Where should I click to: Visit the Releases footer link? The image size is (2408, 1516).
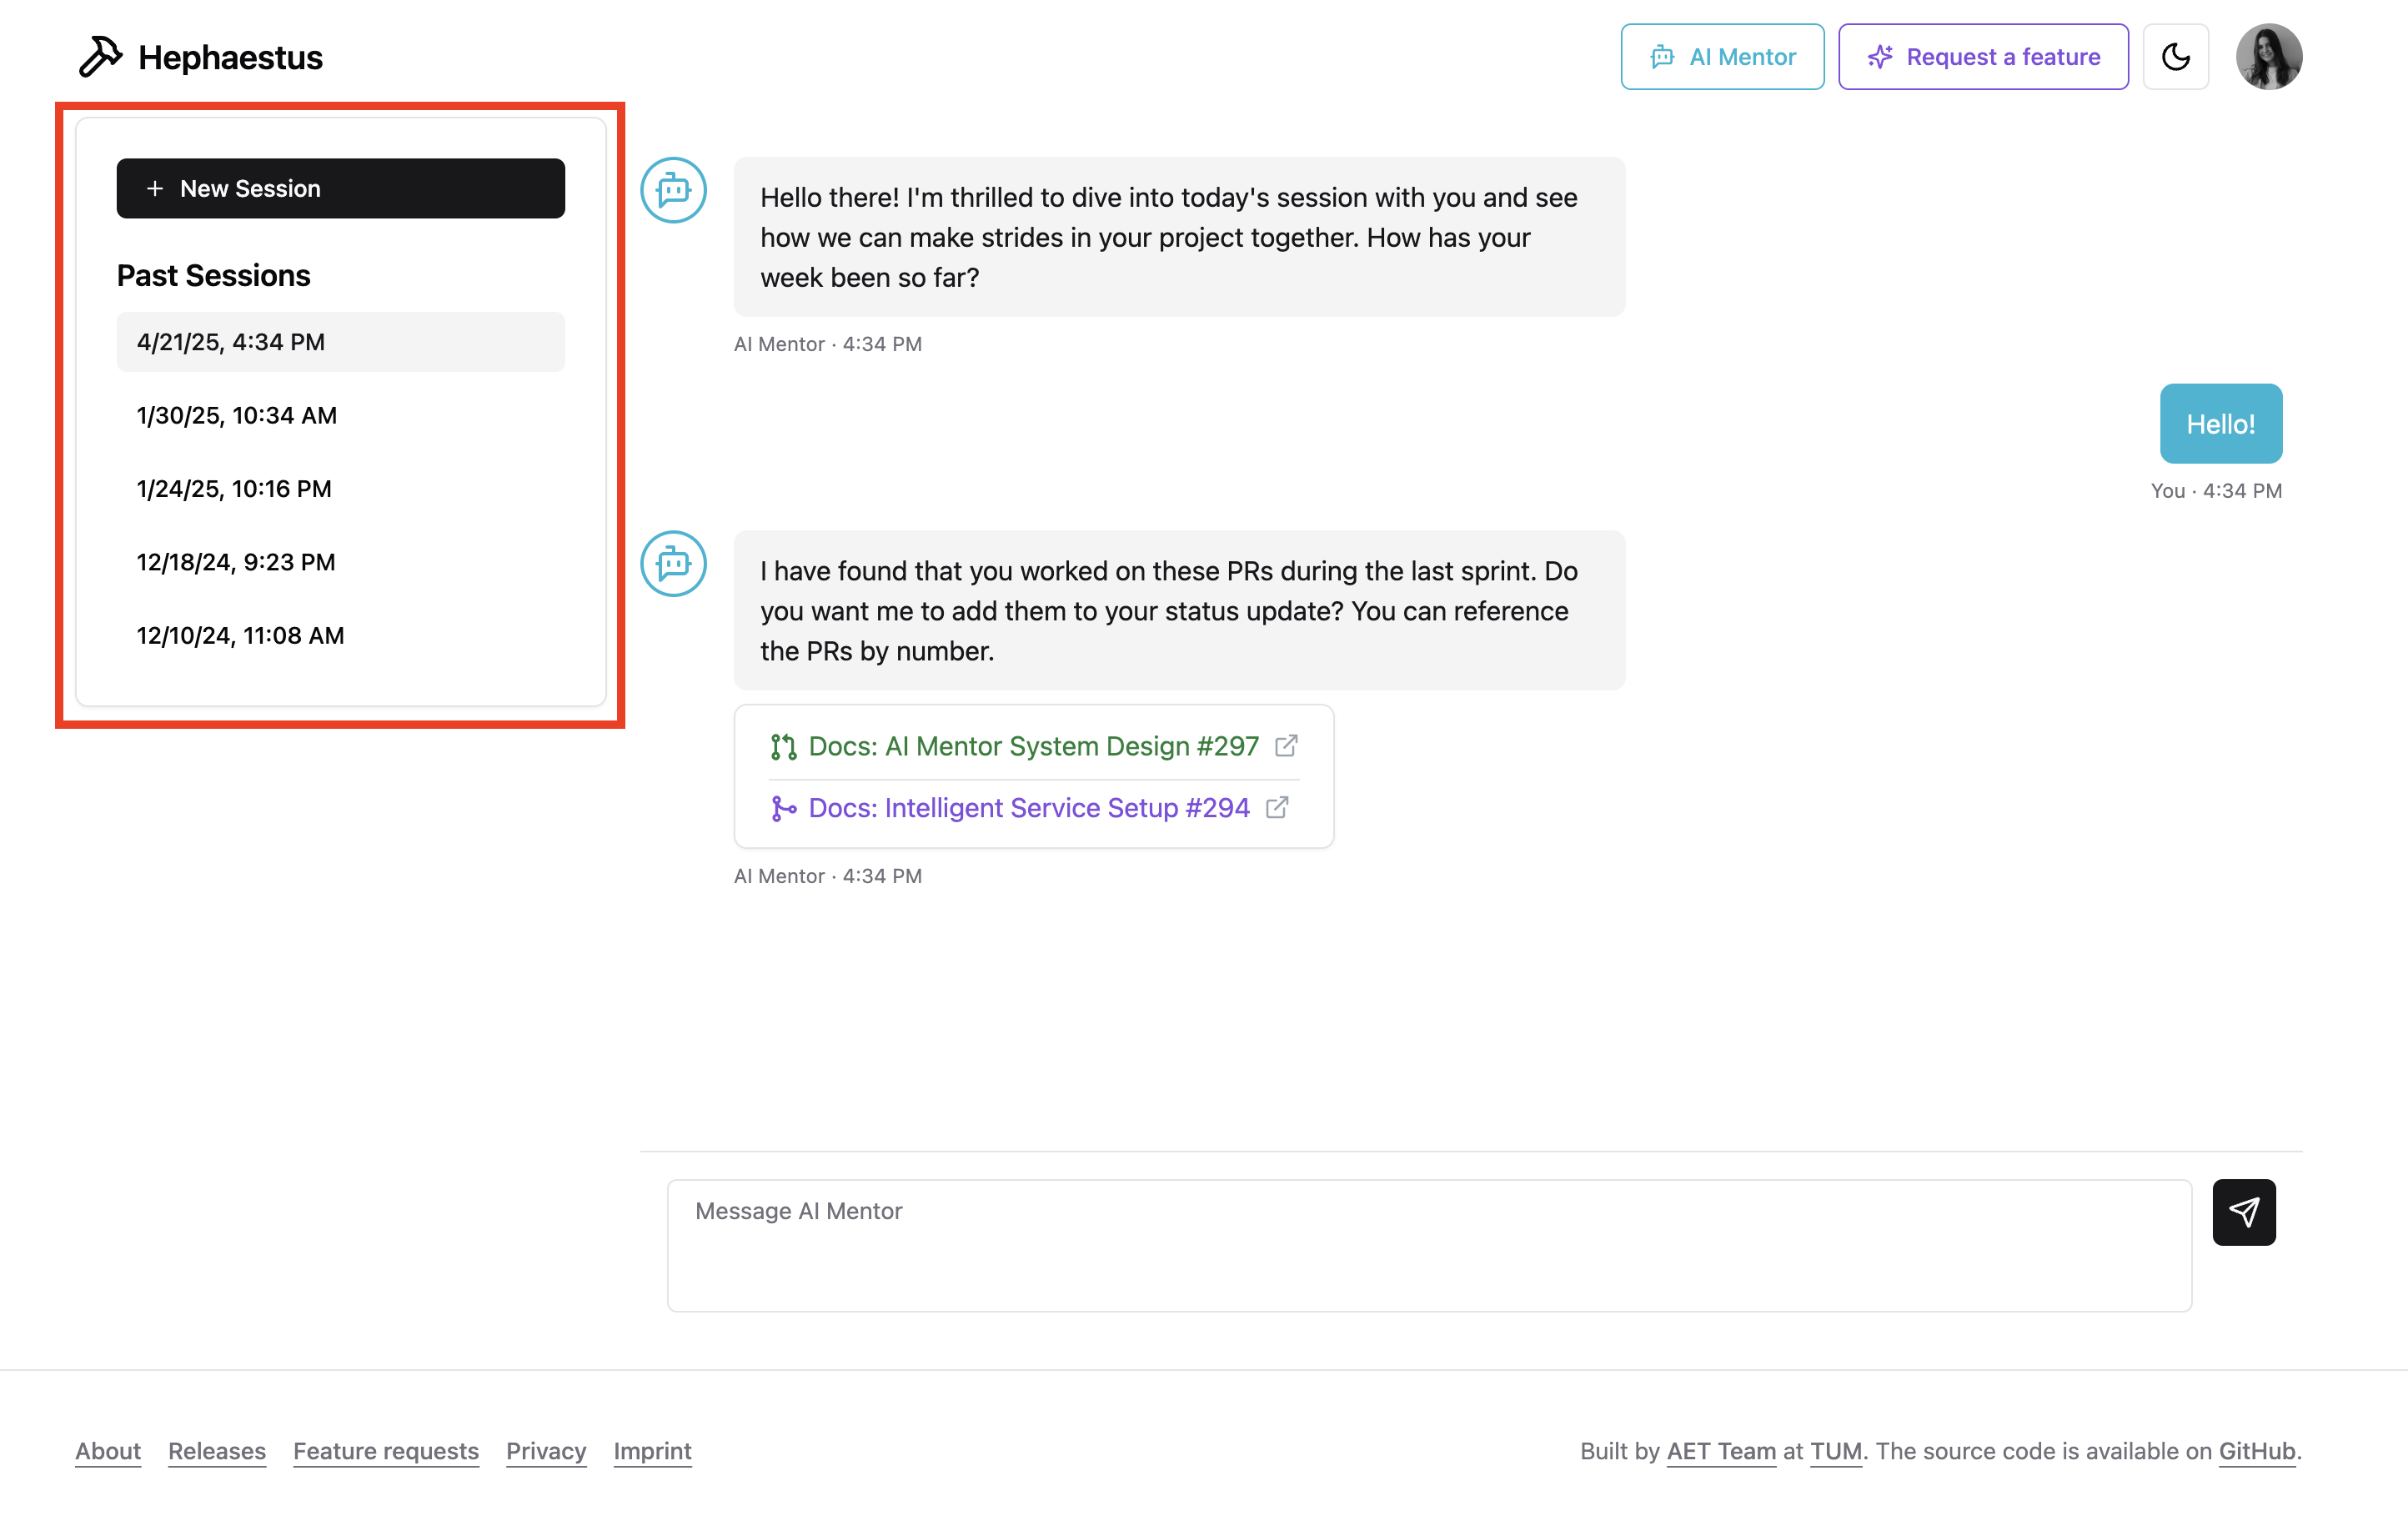pos(216,1451)
